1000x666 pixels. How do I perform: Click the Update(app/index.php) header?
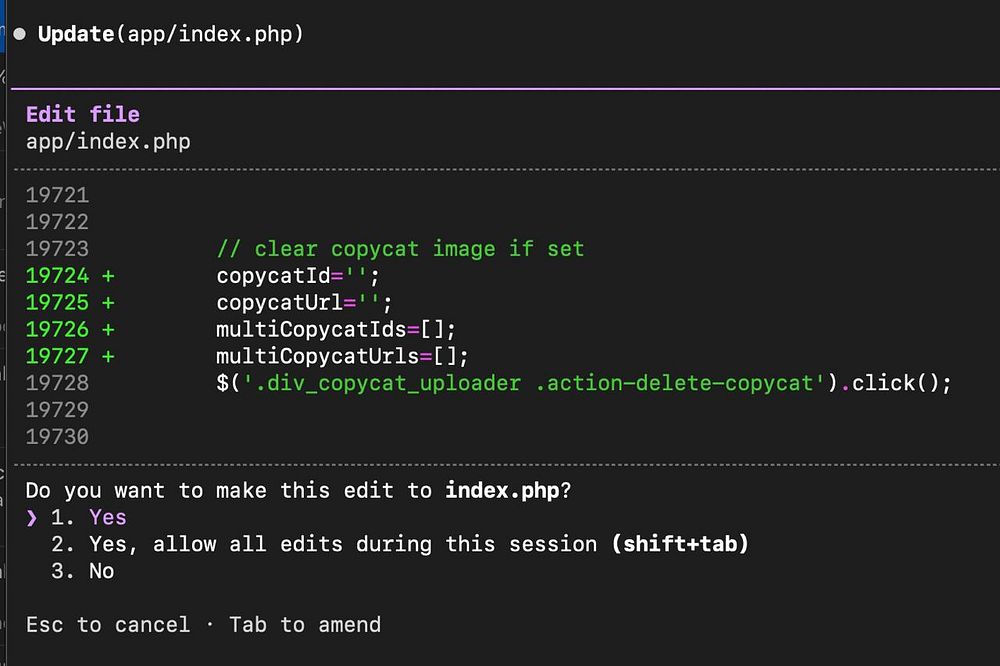pyautogui.click(x=170, y=34)
